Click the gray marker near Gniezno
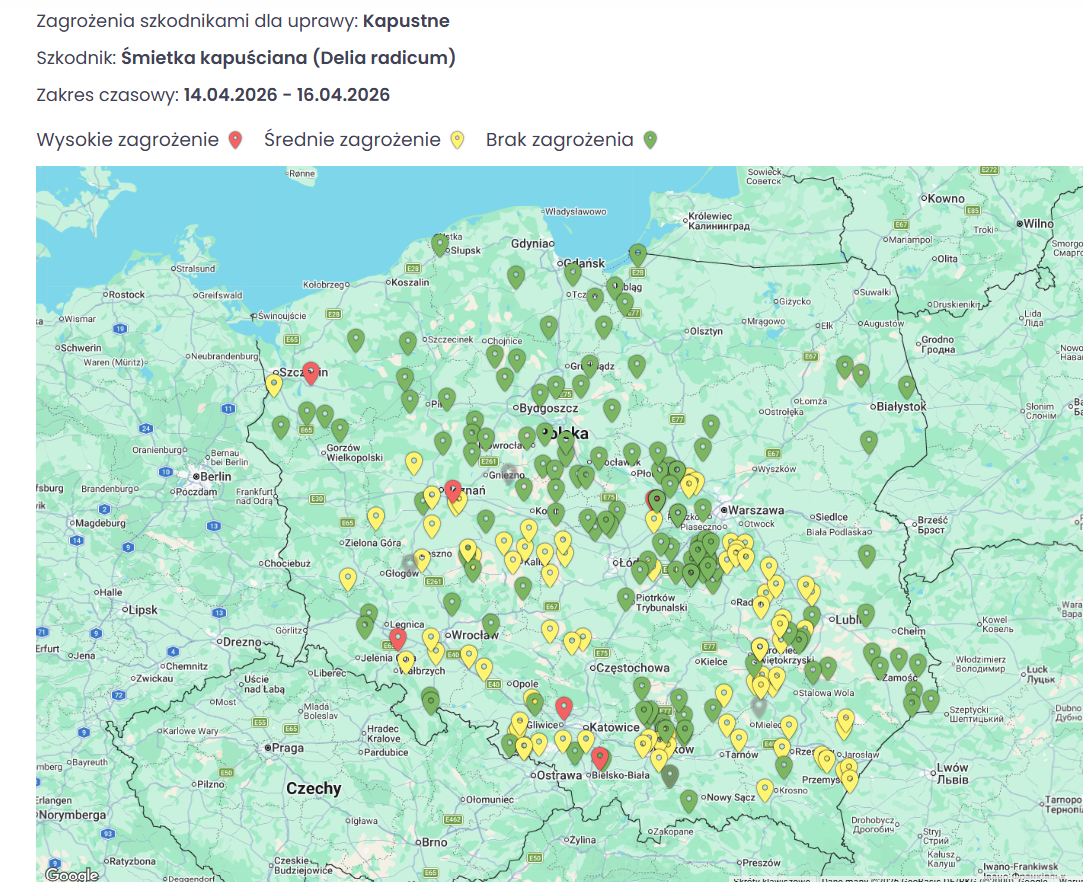 tap(509, 474)
